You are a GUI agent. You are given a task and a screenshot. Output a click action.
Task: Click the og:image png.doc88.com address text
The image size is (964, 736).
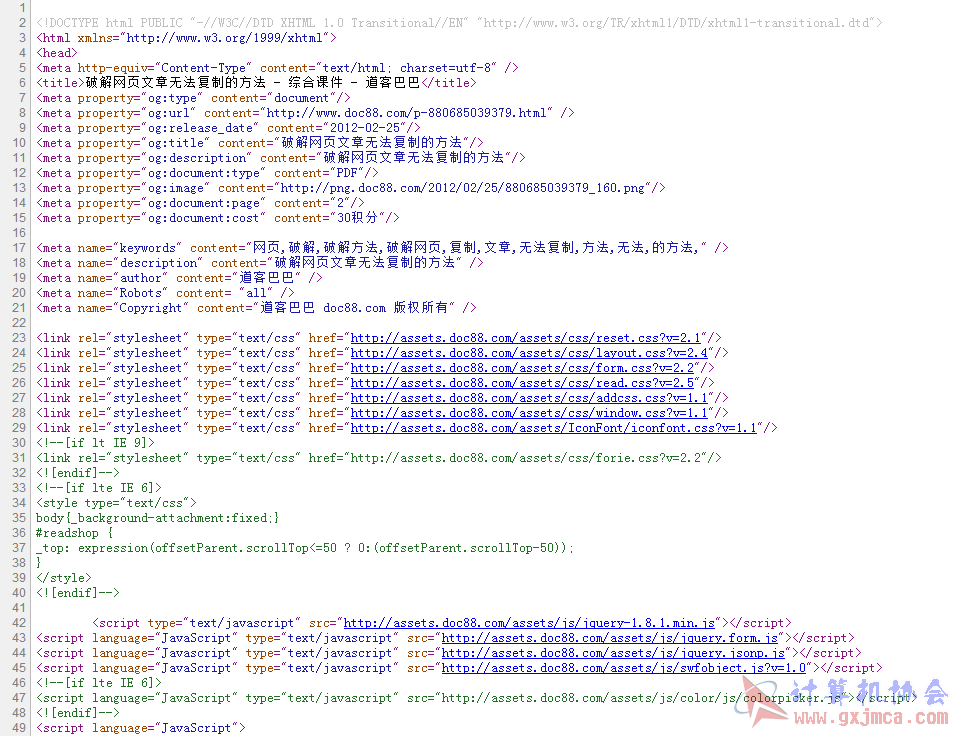[x=463, y=188]
